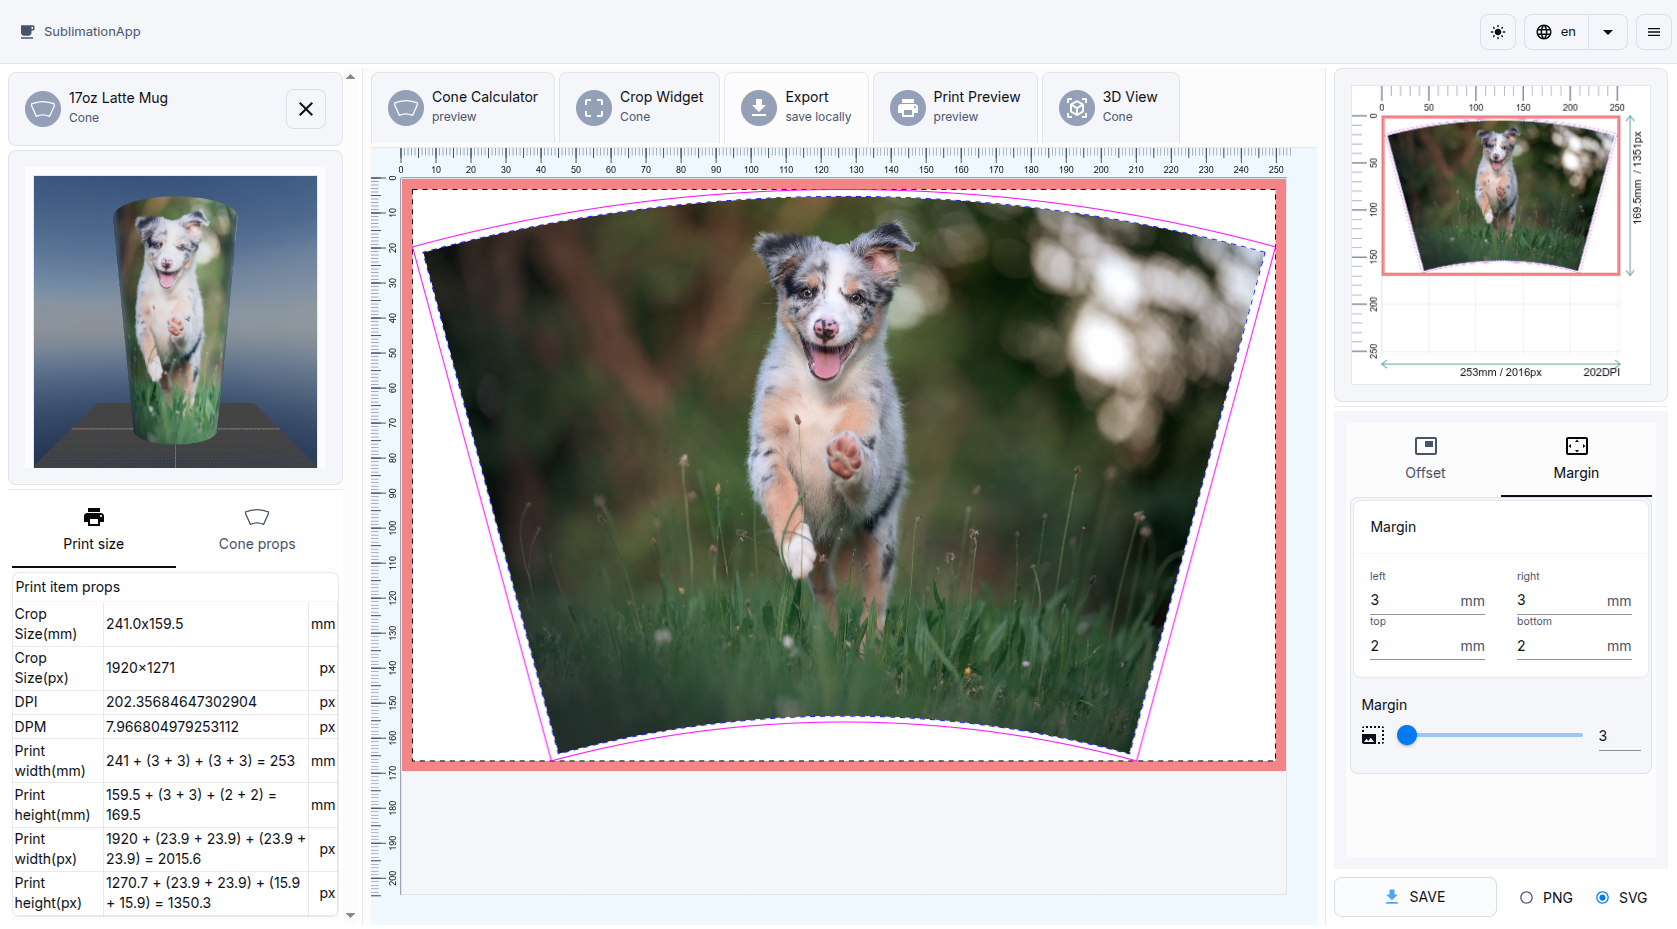Expand the language dropdown arrow
Image resolution: width=1677 pixels, height=929 pixels.
pos(1607,32)
